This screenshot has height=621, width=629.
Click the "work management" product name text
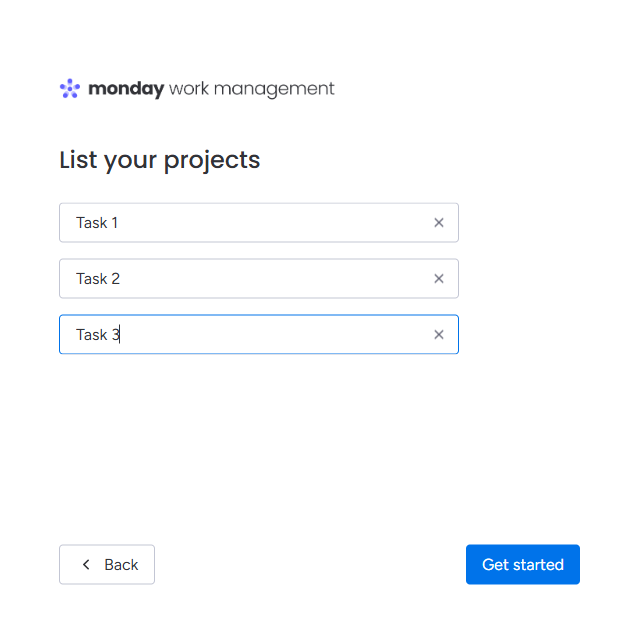tap(252, 89)
